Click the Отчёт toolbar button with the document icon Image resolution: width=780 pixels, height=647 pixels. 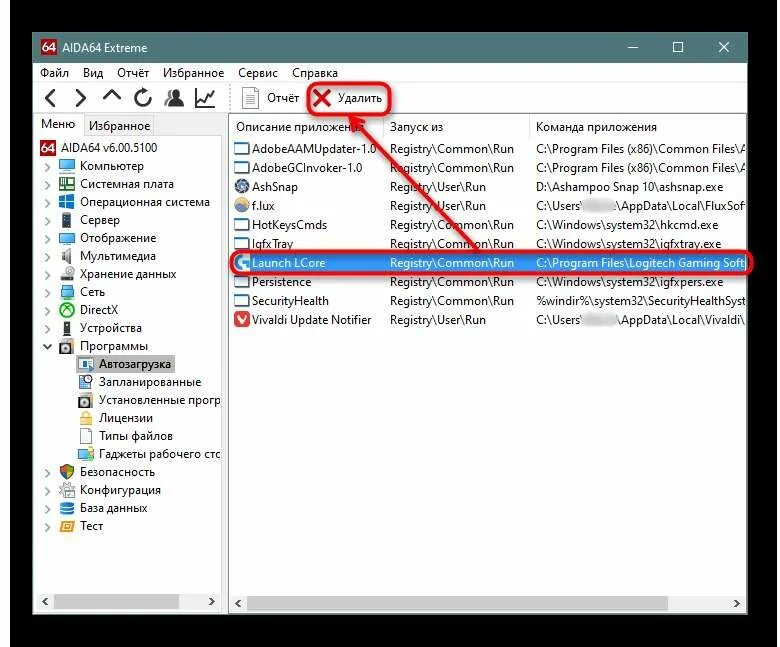click(x=270, y=98)
